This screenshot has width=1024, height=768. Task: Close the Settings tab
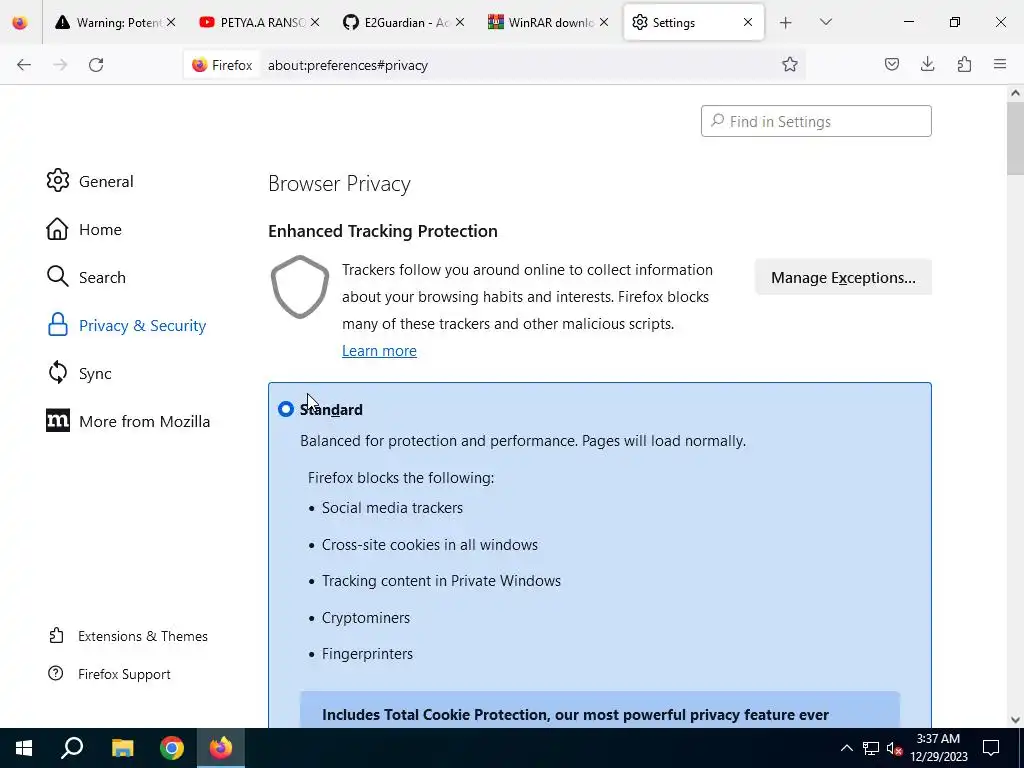(748, 23)
